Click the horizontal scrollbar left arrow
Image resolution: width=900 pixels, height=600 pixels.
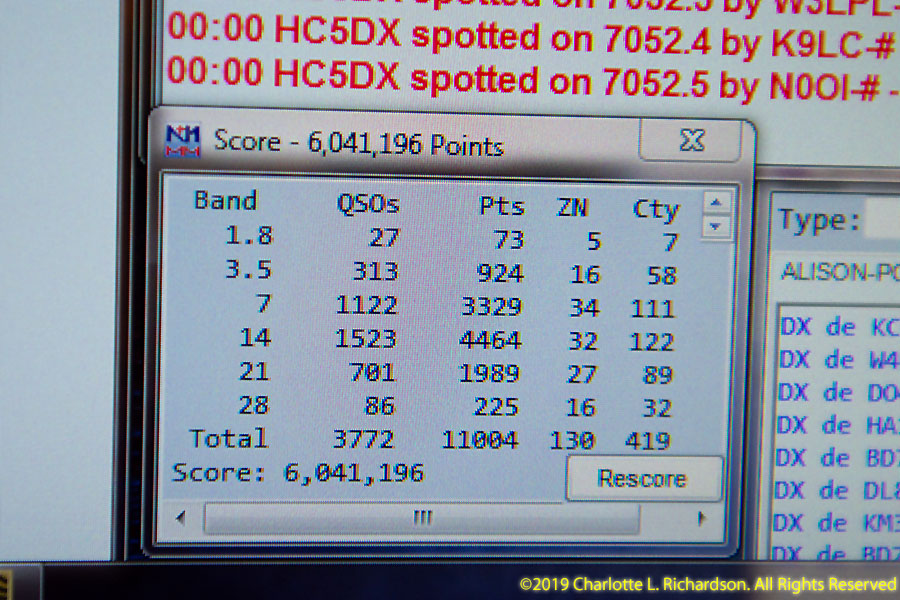[x=181, y=518]
